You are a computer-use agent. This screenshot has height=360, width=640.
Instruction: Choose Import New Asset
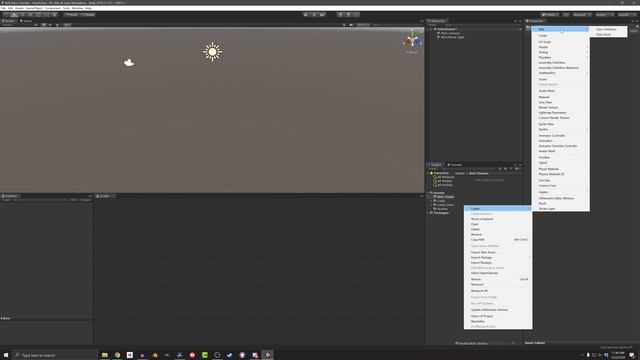tap(498, 252)
